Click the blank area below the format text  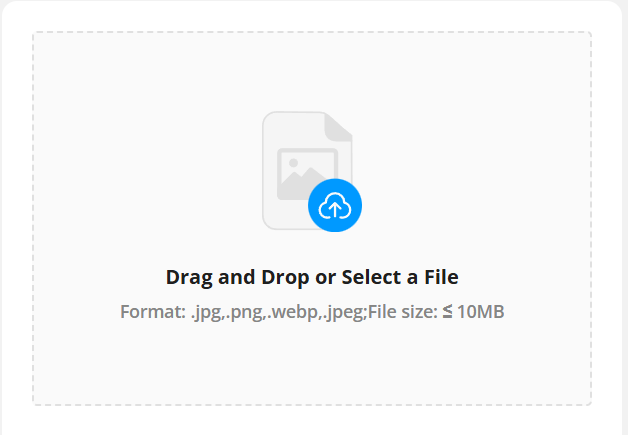click(312, 365)
